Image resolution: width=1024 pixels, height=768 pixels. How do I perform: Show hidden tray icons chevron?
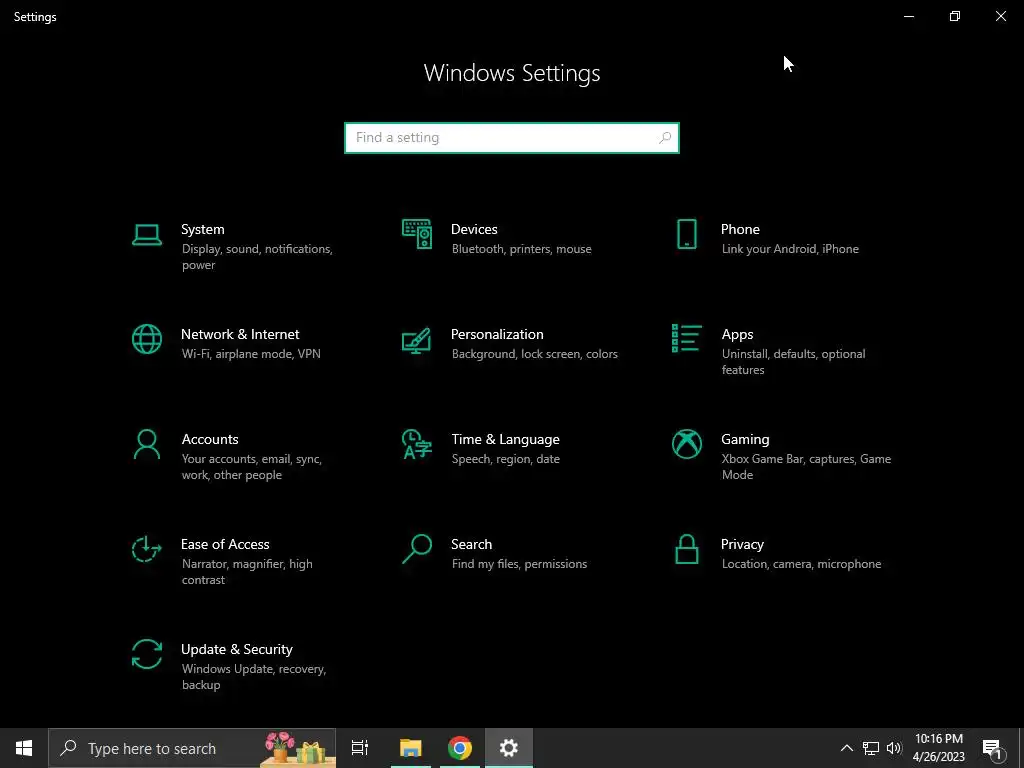coord(846,748)
